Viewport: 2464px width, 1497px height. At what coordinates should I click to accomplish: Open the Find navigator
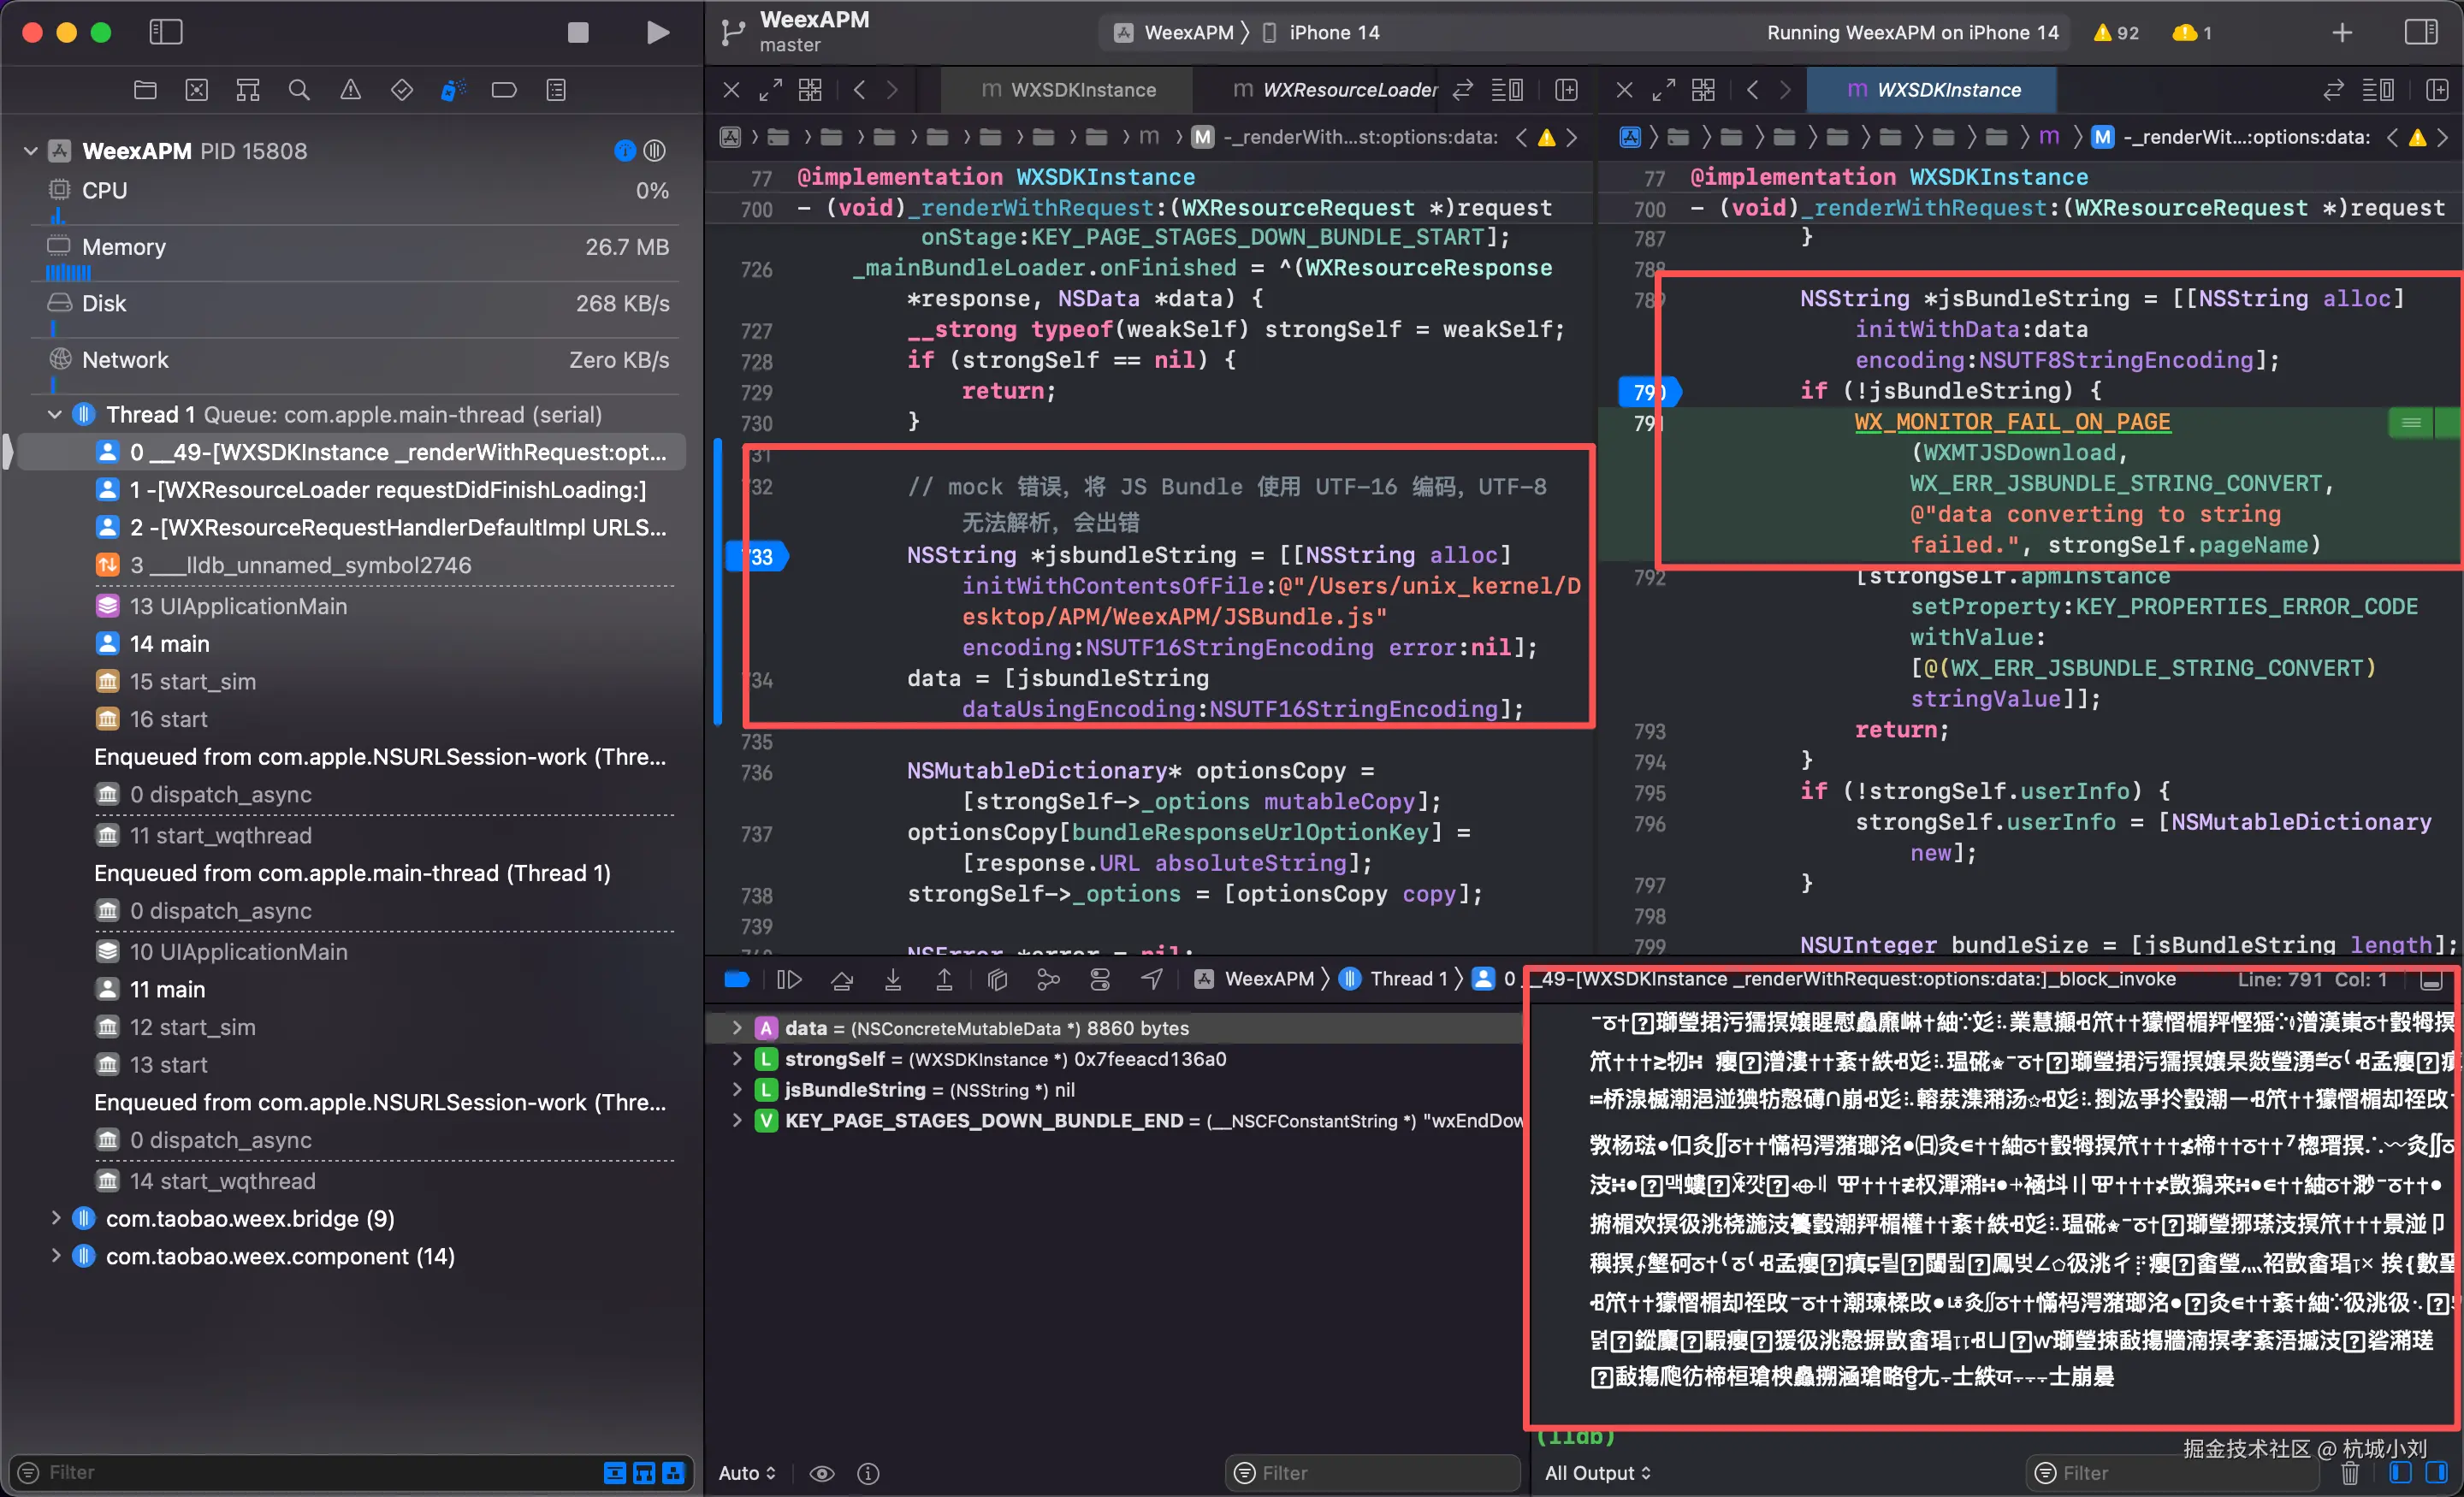coord(299,90)
